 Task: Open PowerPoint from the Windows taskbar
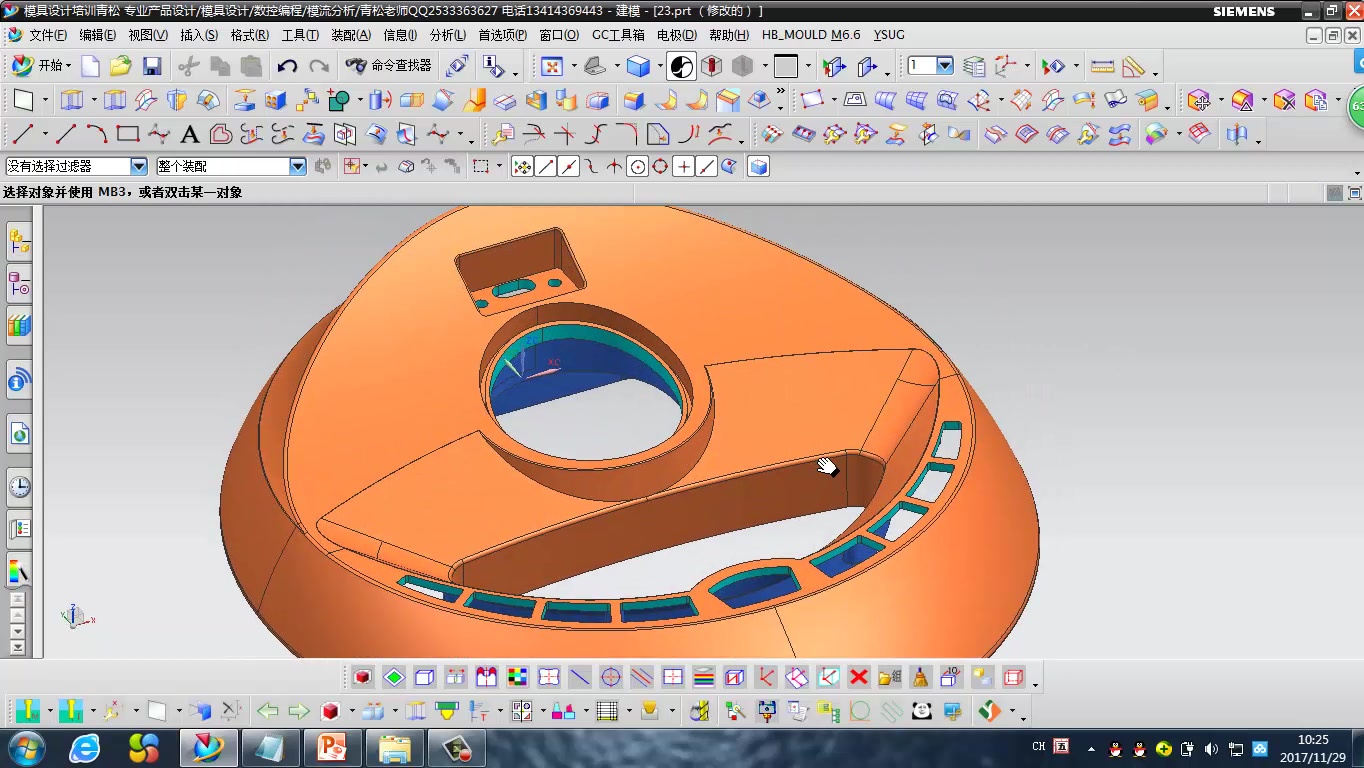point(331,747)
